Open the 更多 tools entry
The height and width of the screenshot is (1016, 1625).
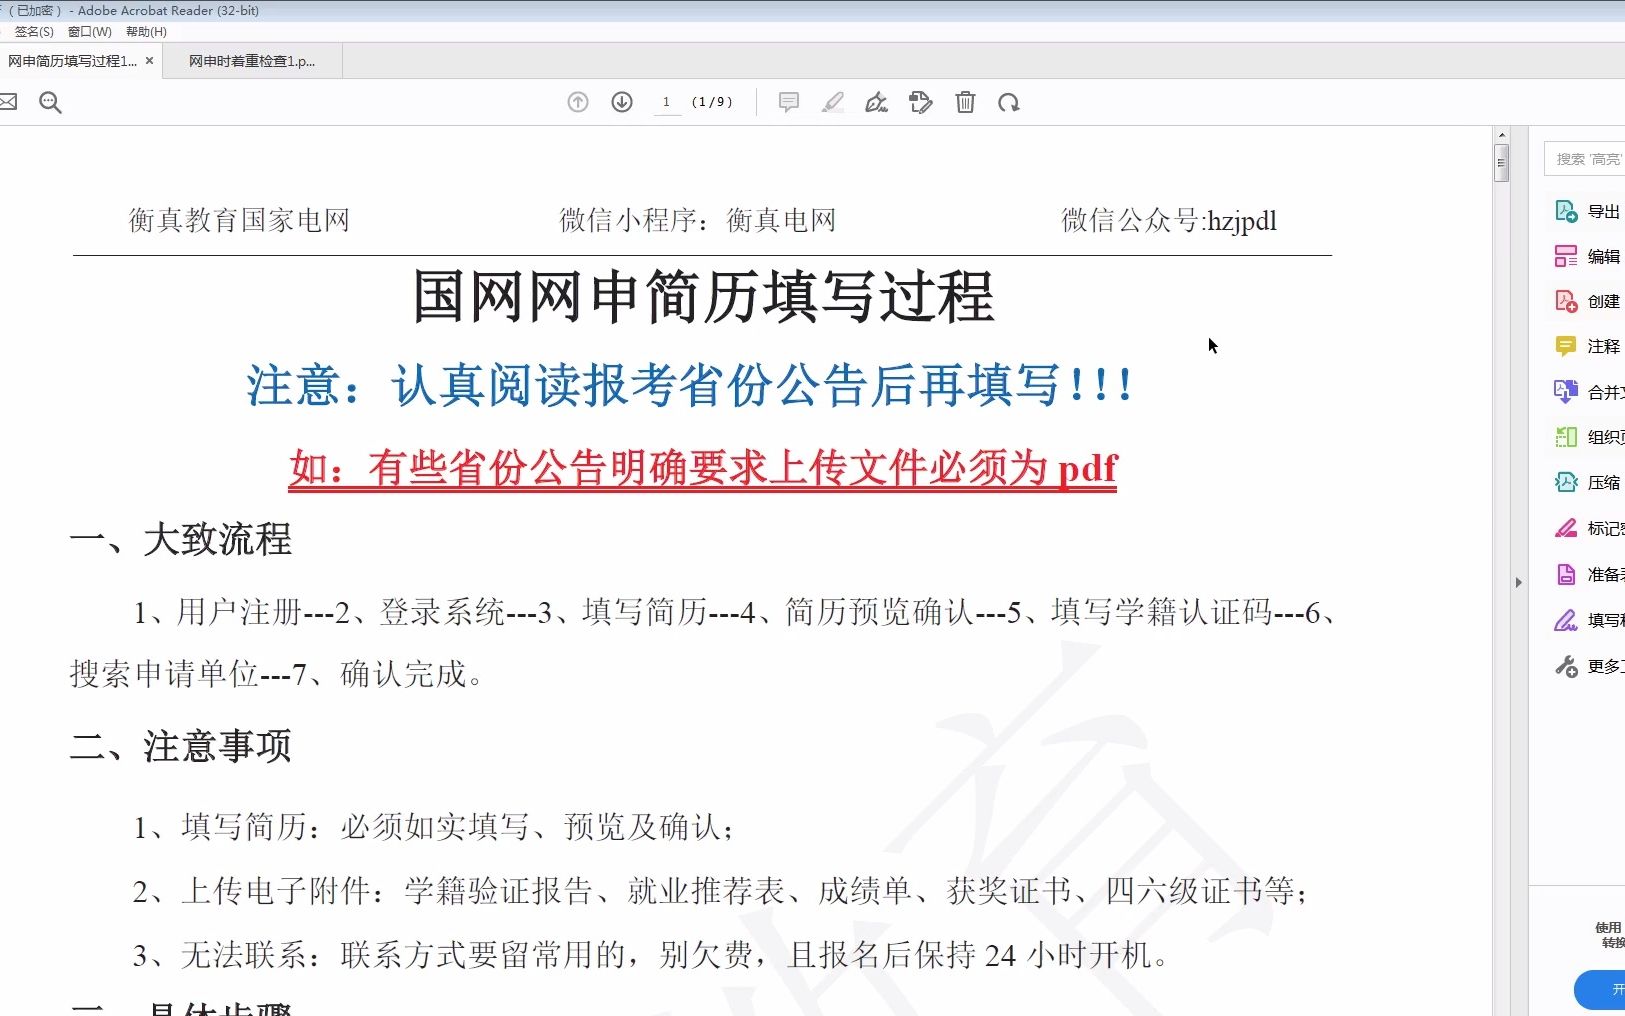coord(1588,666)
